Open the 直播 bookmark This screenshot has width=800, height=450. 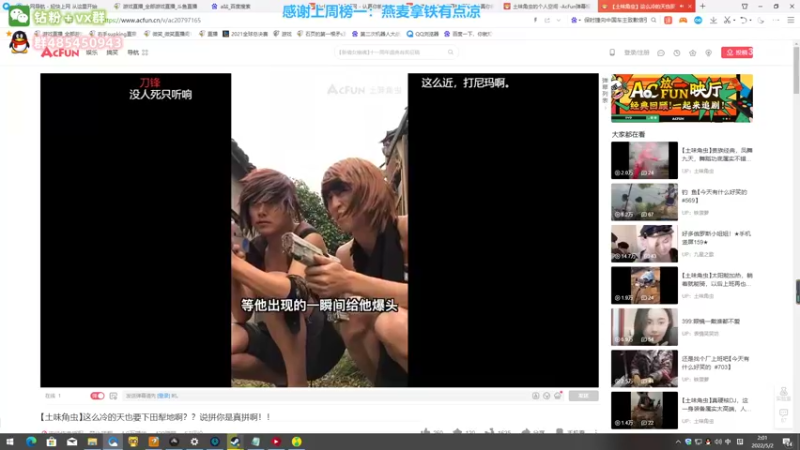coord(209,34)
